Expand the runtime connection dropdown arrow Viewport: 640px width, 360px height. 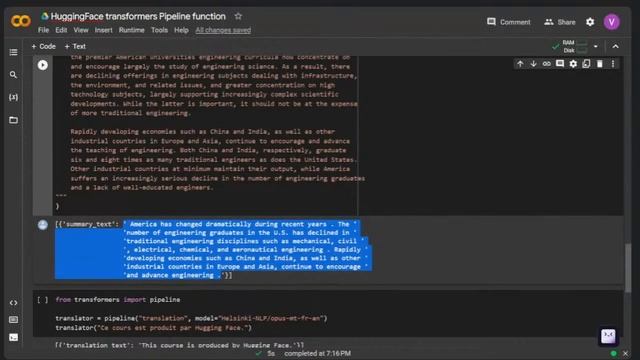(596, 47)
